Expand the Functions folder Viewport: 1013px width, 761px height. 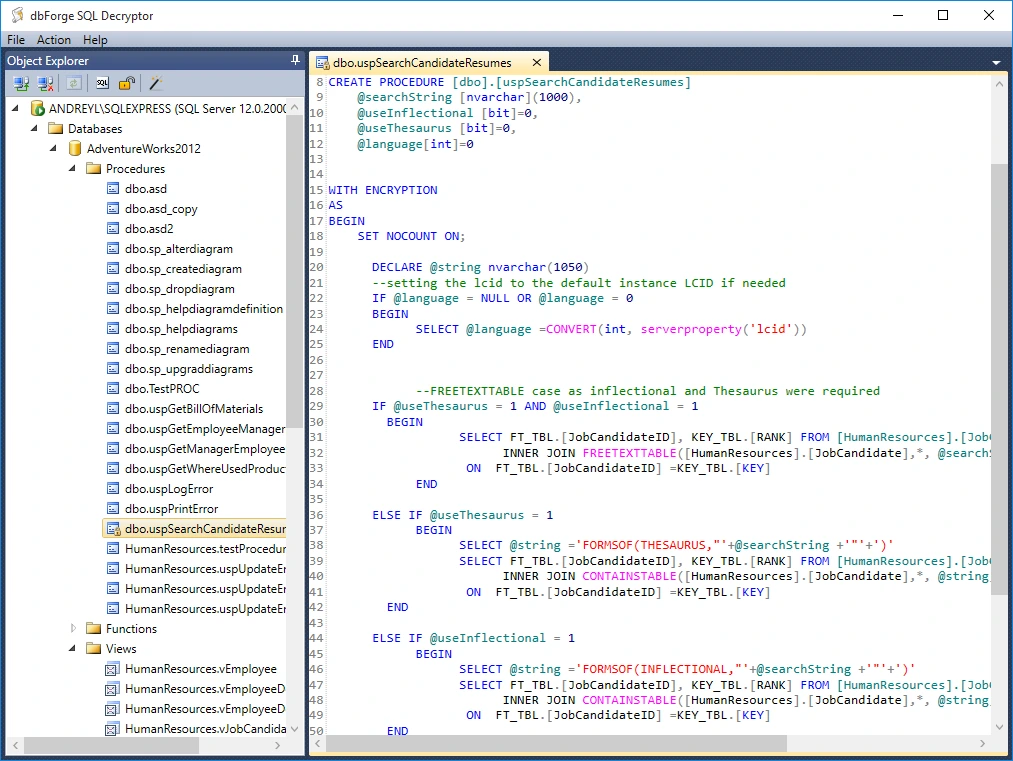click(73, 629)
